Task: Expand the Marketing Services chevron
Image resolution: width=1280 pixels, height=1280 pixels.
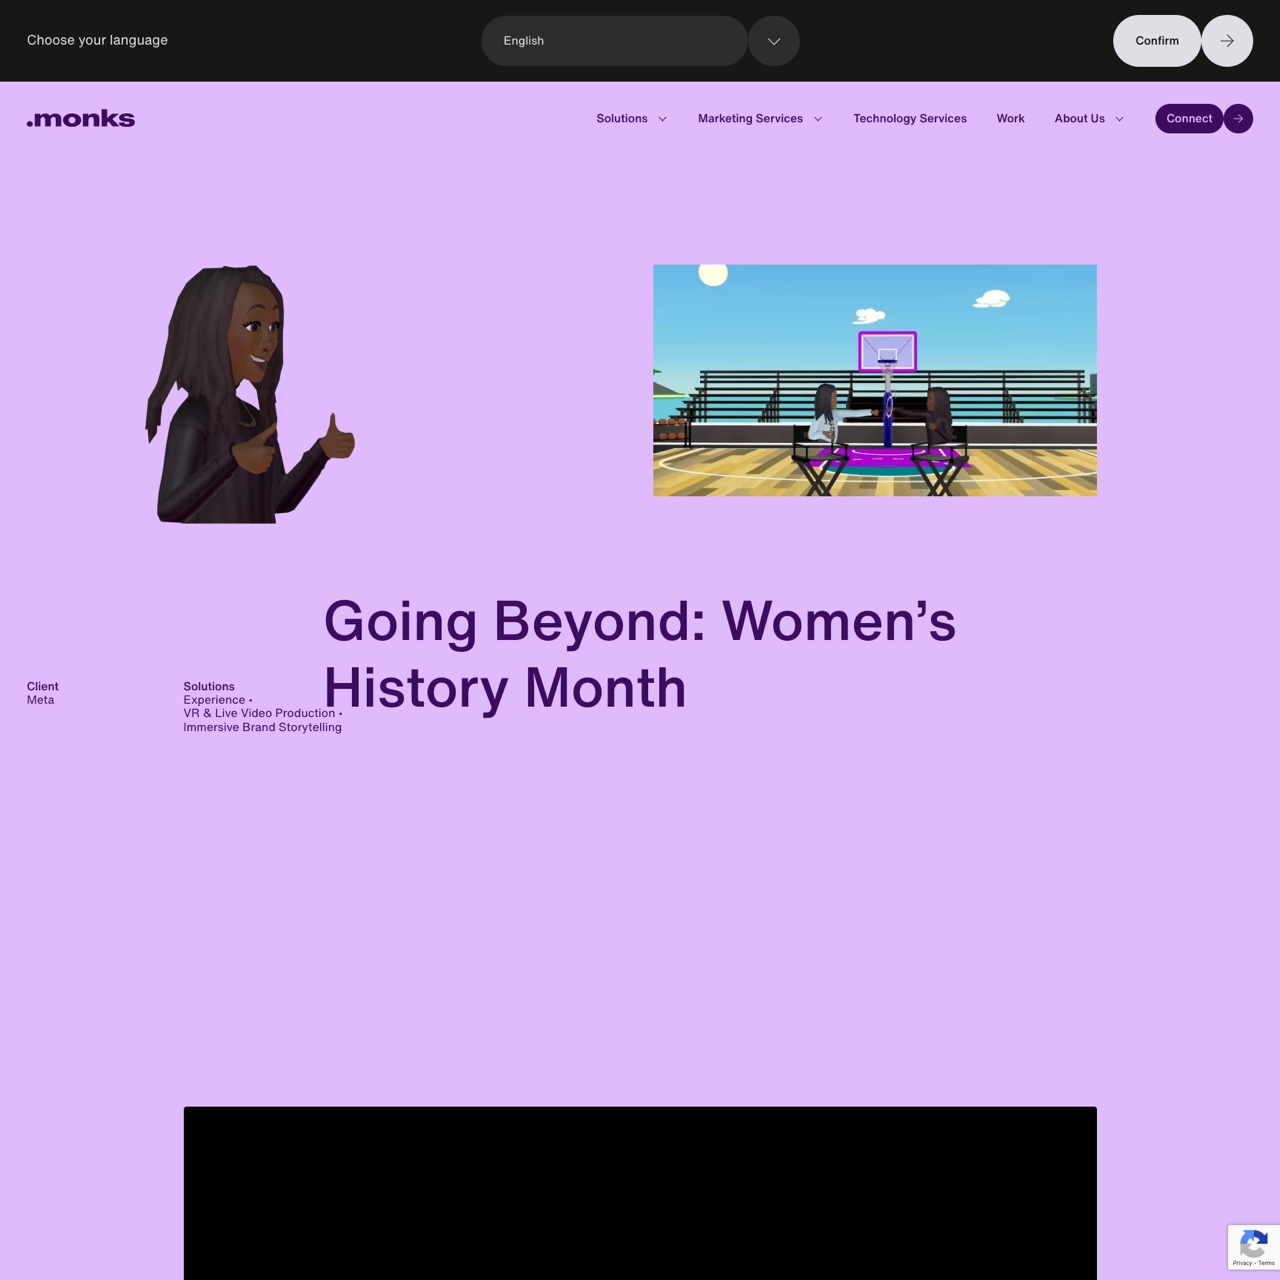Action: click(x=818, y=119)
